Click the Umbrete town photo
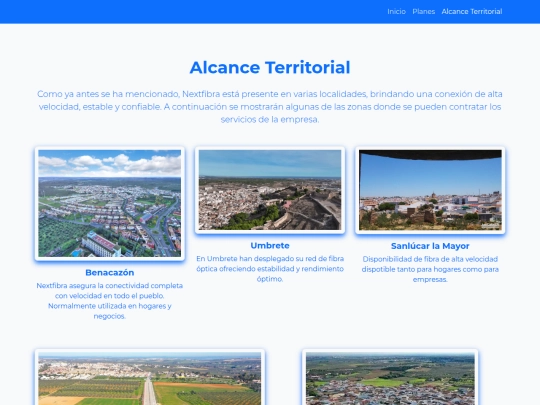This screenshot has height=405, width=540. point(270,190)
